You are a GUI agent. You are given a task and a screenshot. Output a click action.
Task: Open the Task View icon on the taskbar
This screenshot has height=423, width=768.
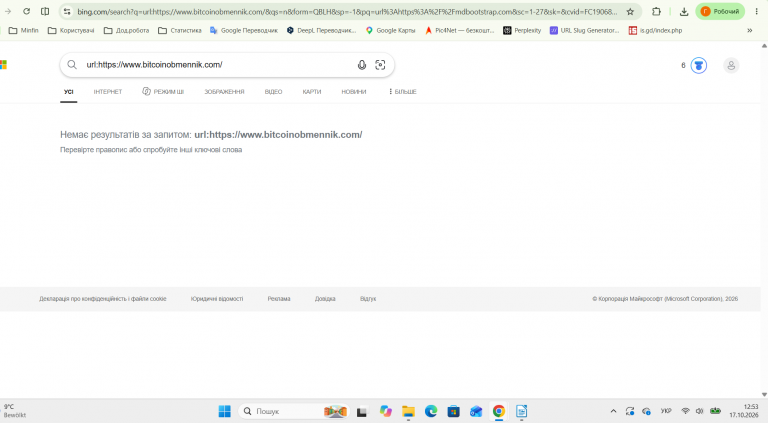click(362, 412)
